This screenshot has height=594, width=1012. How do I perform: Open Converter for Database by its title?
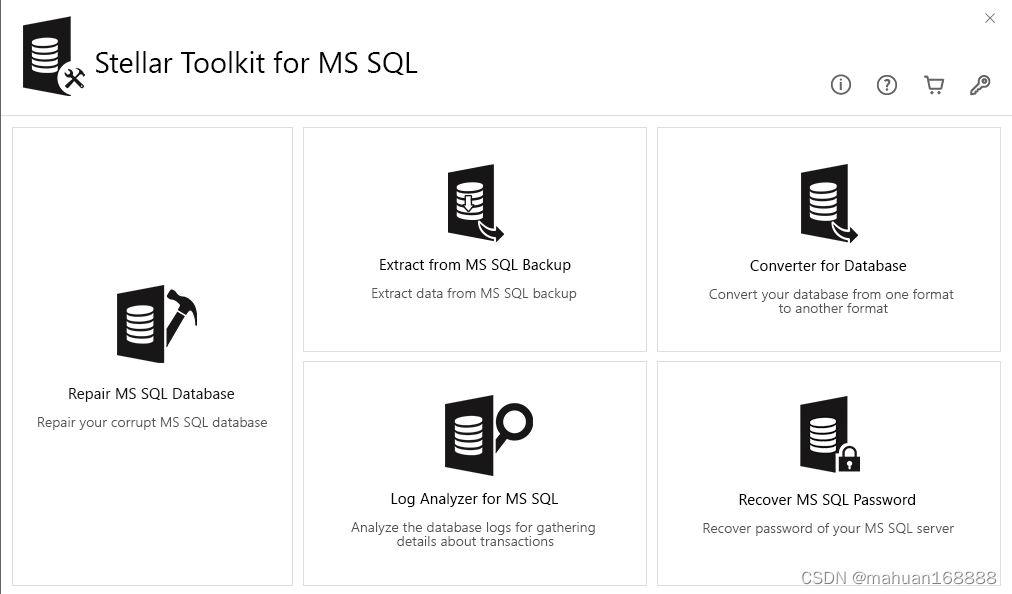coord(828,266)
